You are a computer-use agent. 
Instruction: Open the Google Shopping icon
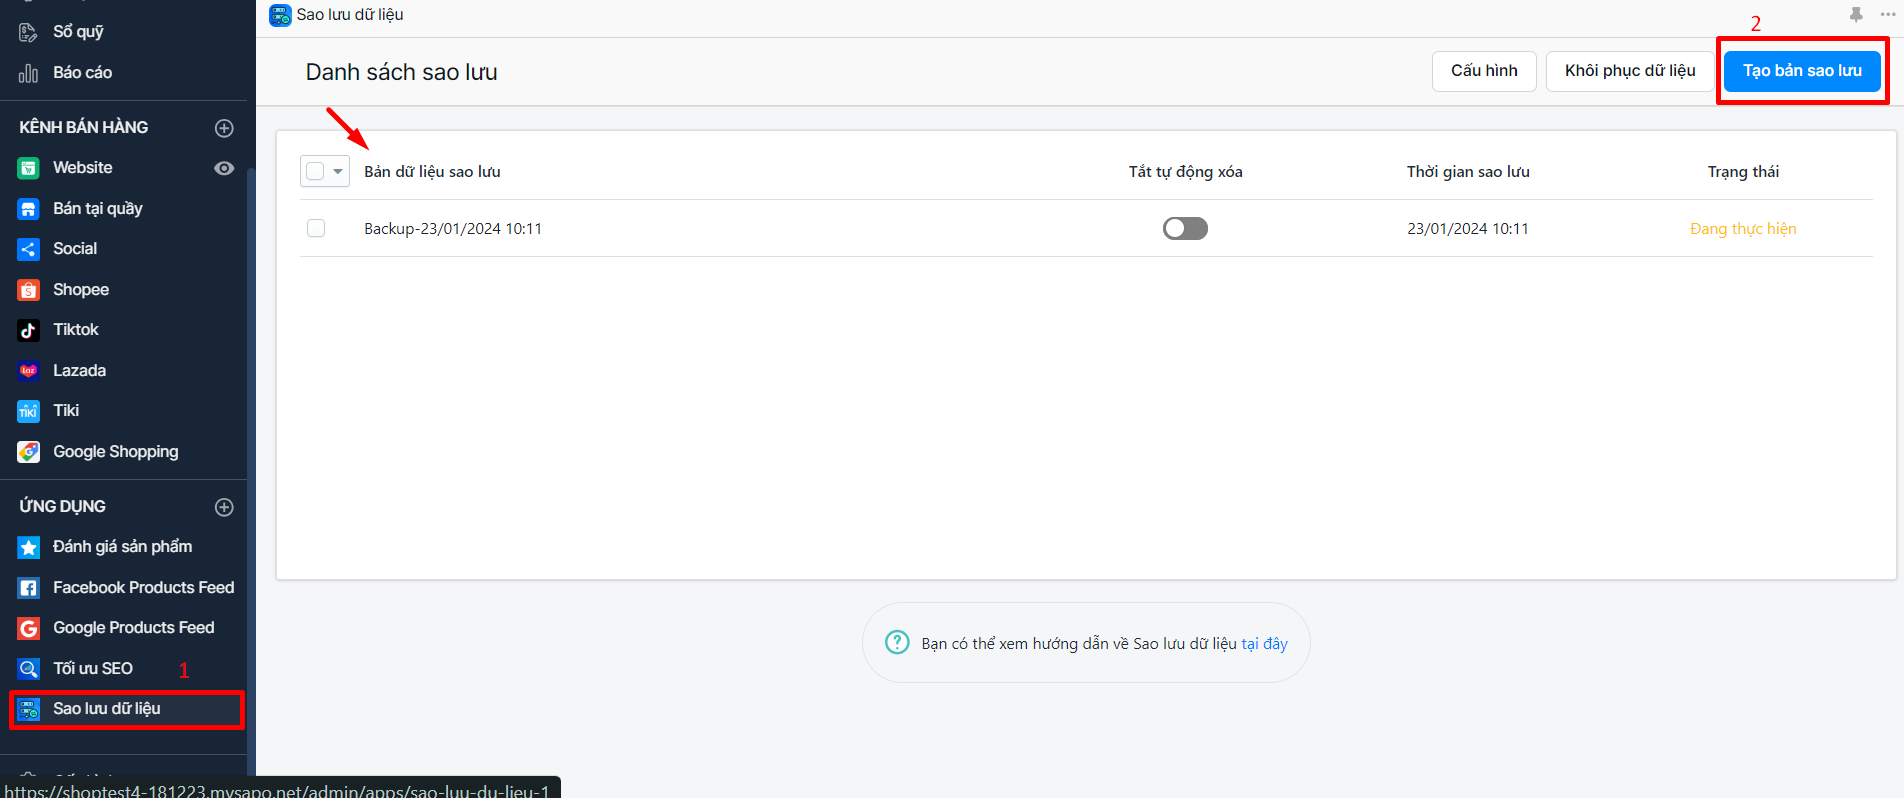click(x=28, y=452)
